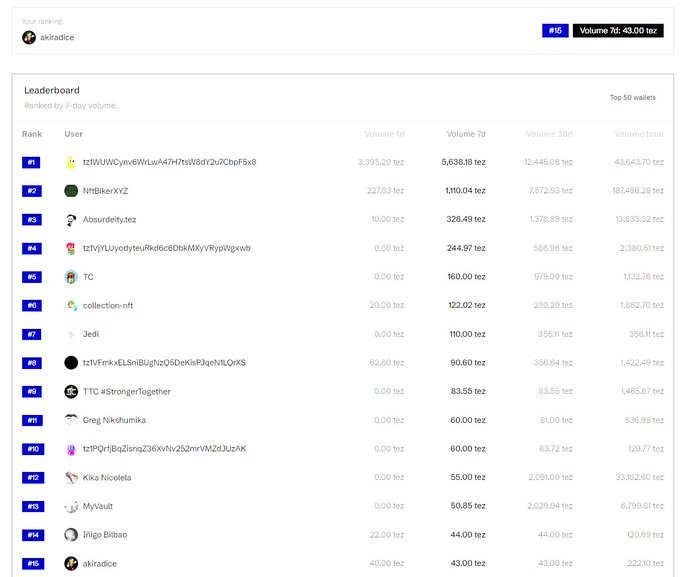Click the #8 rank badge
Screen dimensions: 680x577
click(x=32, y=363)
